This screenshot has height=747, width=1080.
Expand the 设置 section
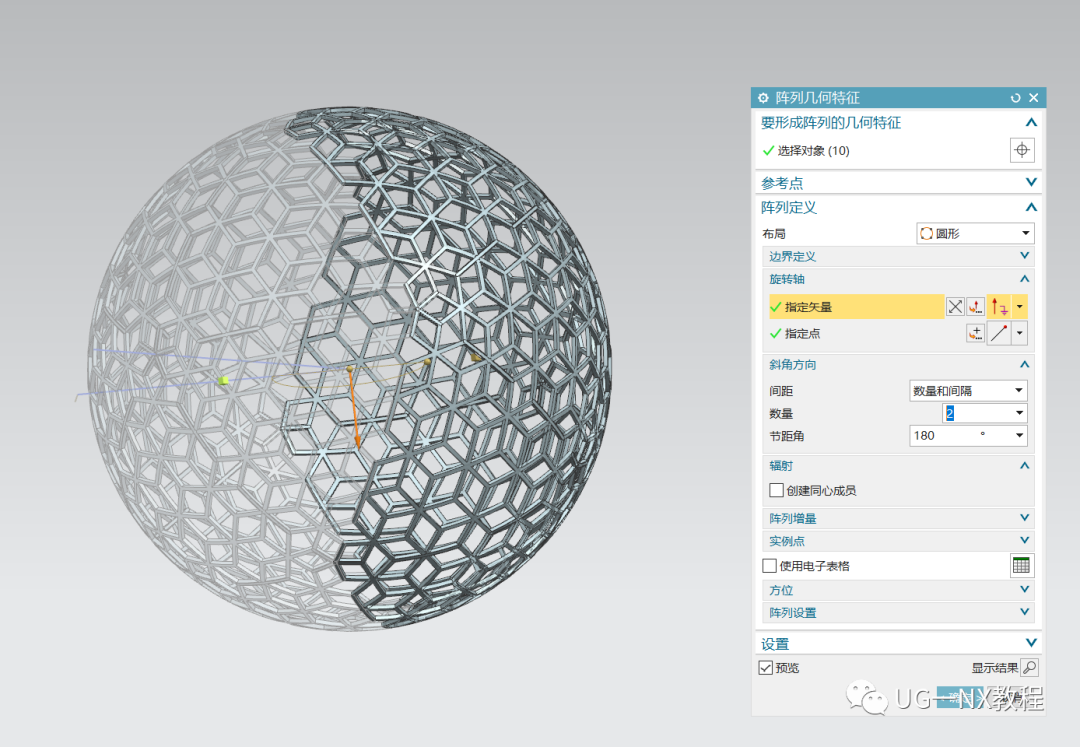click(1031, 643)
